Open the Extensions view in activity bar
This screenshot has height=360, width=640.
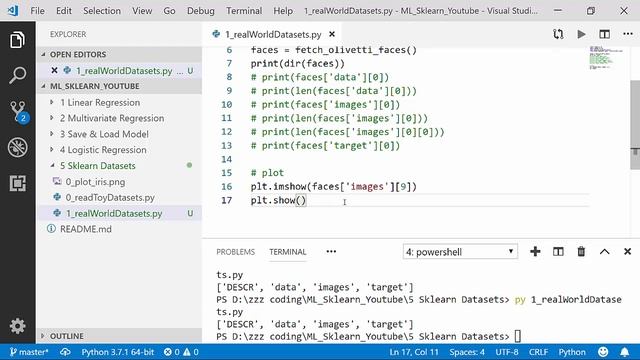18,183
